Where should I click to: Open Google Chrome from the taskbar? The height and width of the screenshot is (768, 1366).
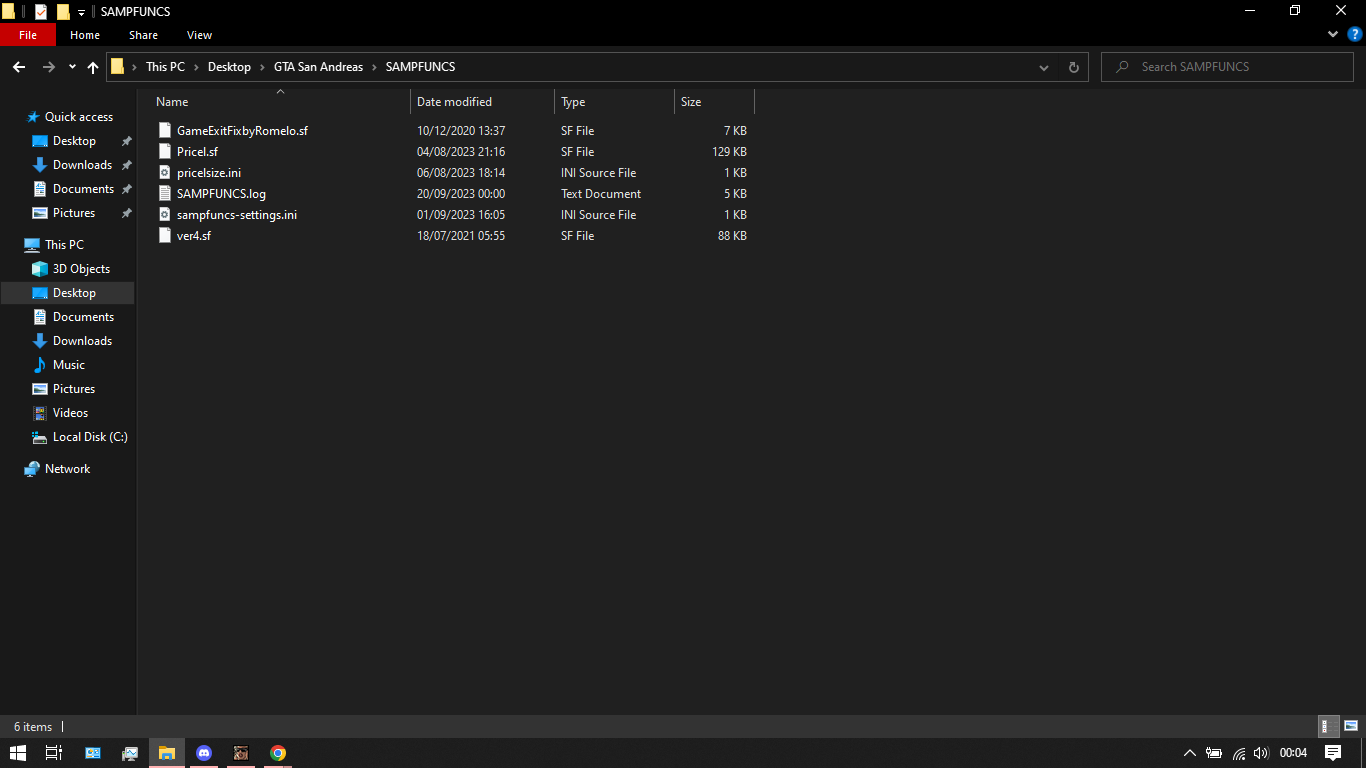coord(278,753)
